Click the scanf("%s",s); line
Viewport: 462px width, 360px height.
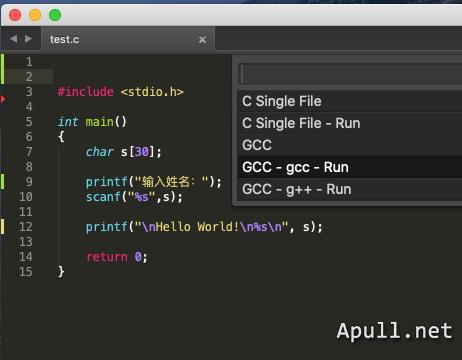[x=134, y=197]
